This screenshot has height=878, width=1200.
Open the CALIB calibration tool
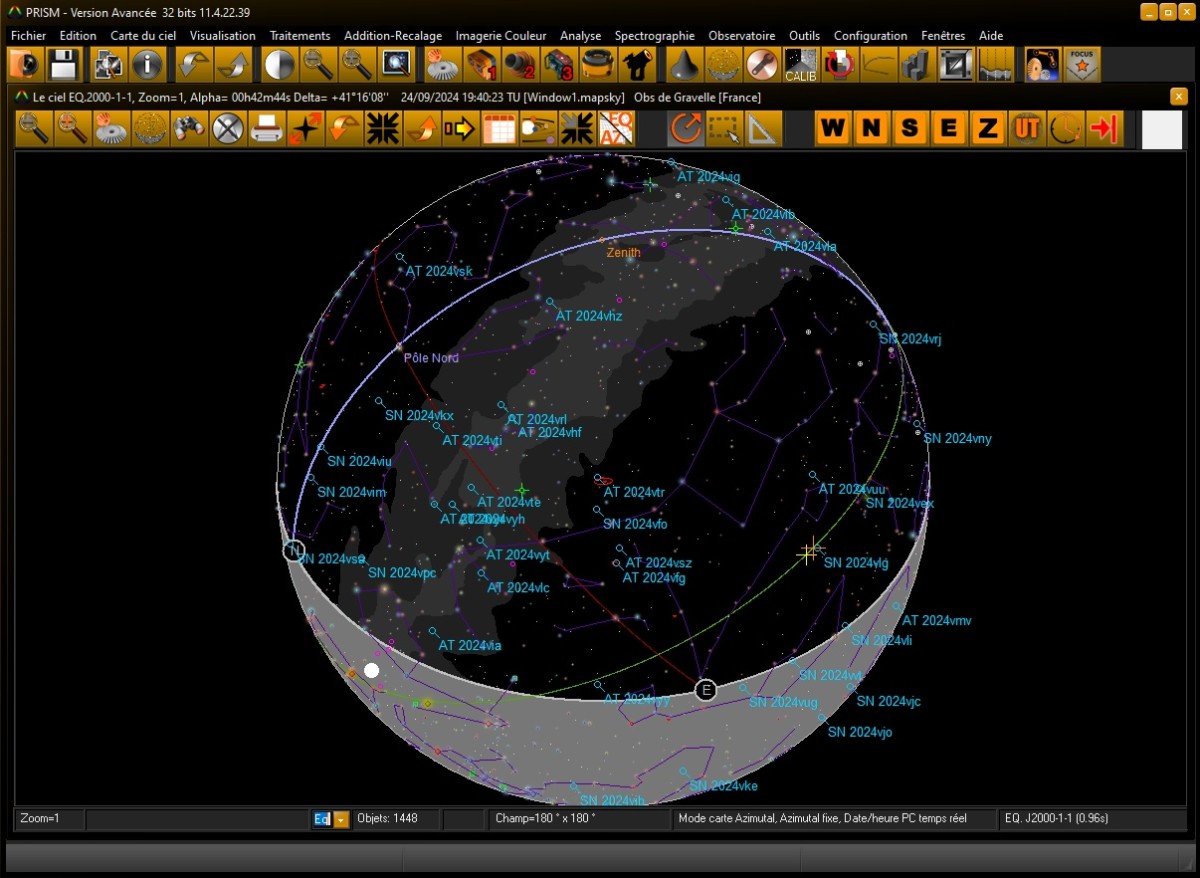(801, 65)
